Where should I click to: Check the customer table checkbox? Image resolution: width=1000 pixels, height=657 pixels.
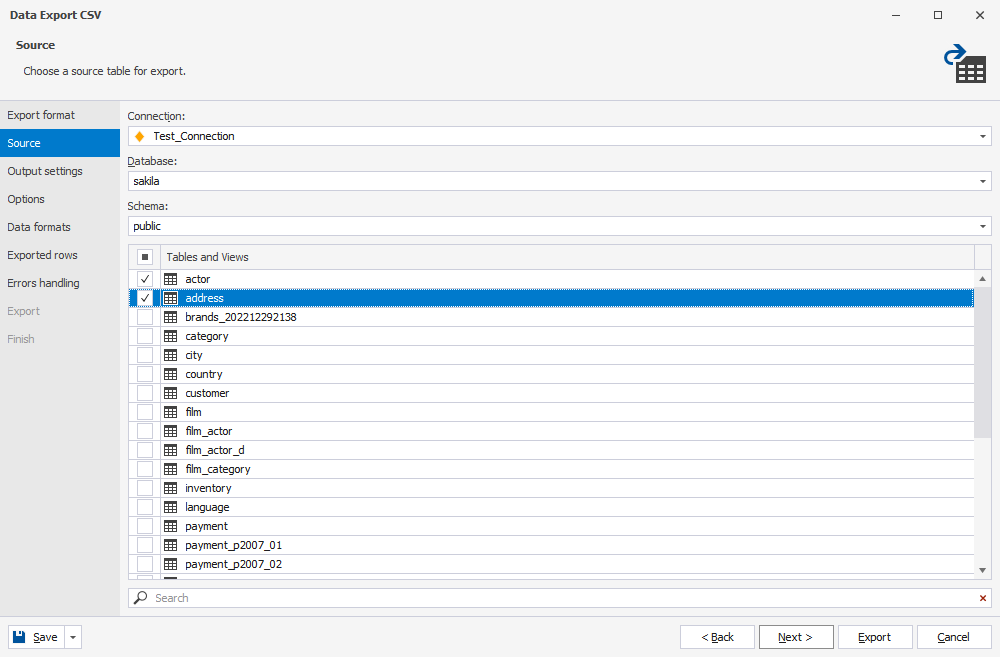(145, 394)
